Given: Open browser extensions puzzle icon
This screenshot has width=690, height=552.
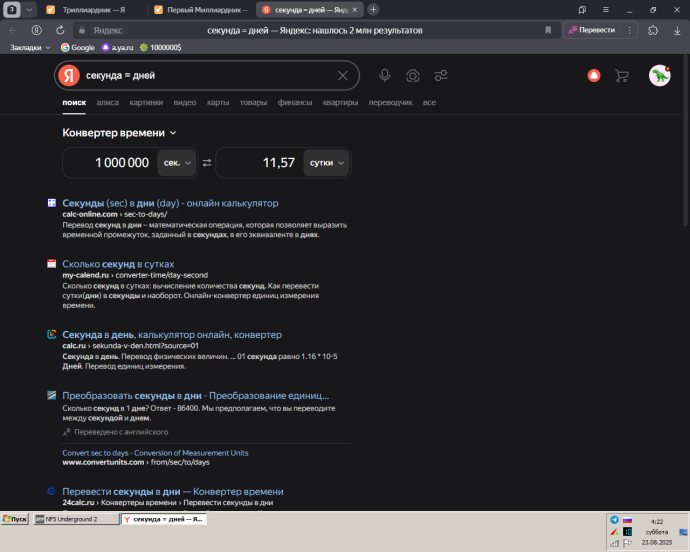Looking at the screenshot, I should click(x=653, y=30).
